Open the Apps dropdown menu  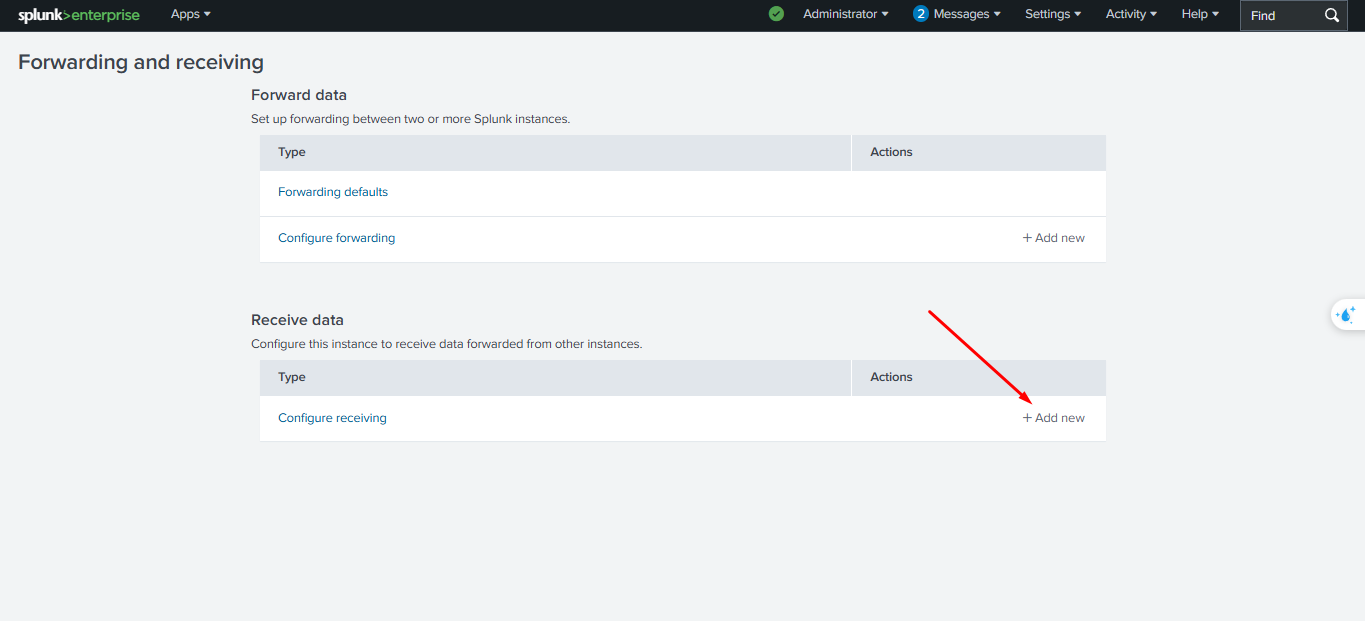tap(190, 14)
